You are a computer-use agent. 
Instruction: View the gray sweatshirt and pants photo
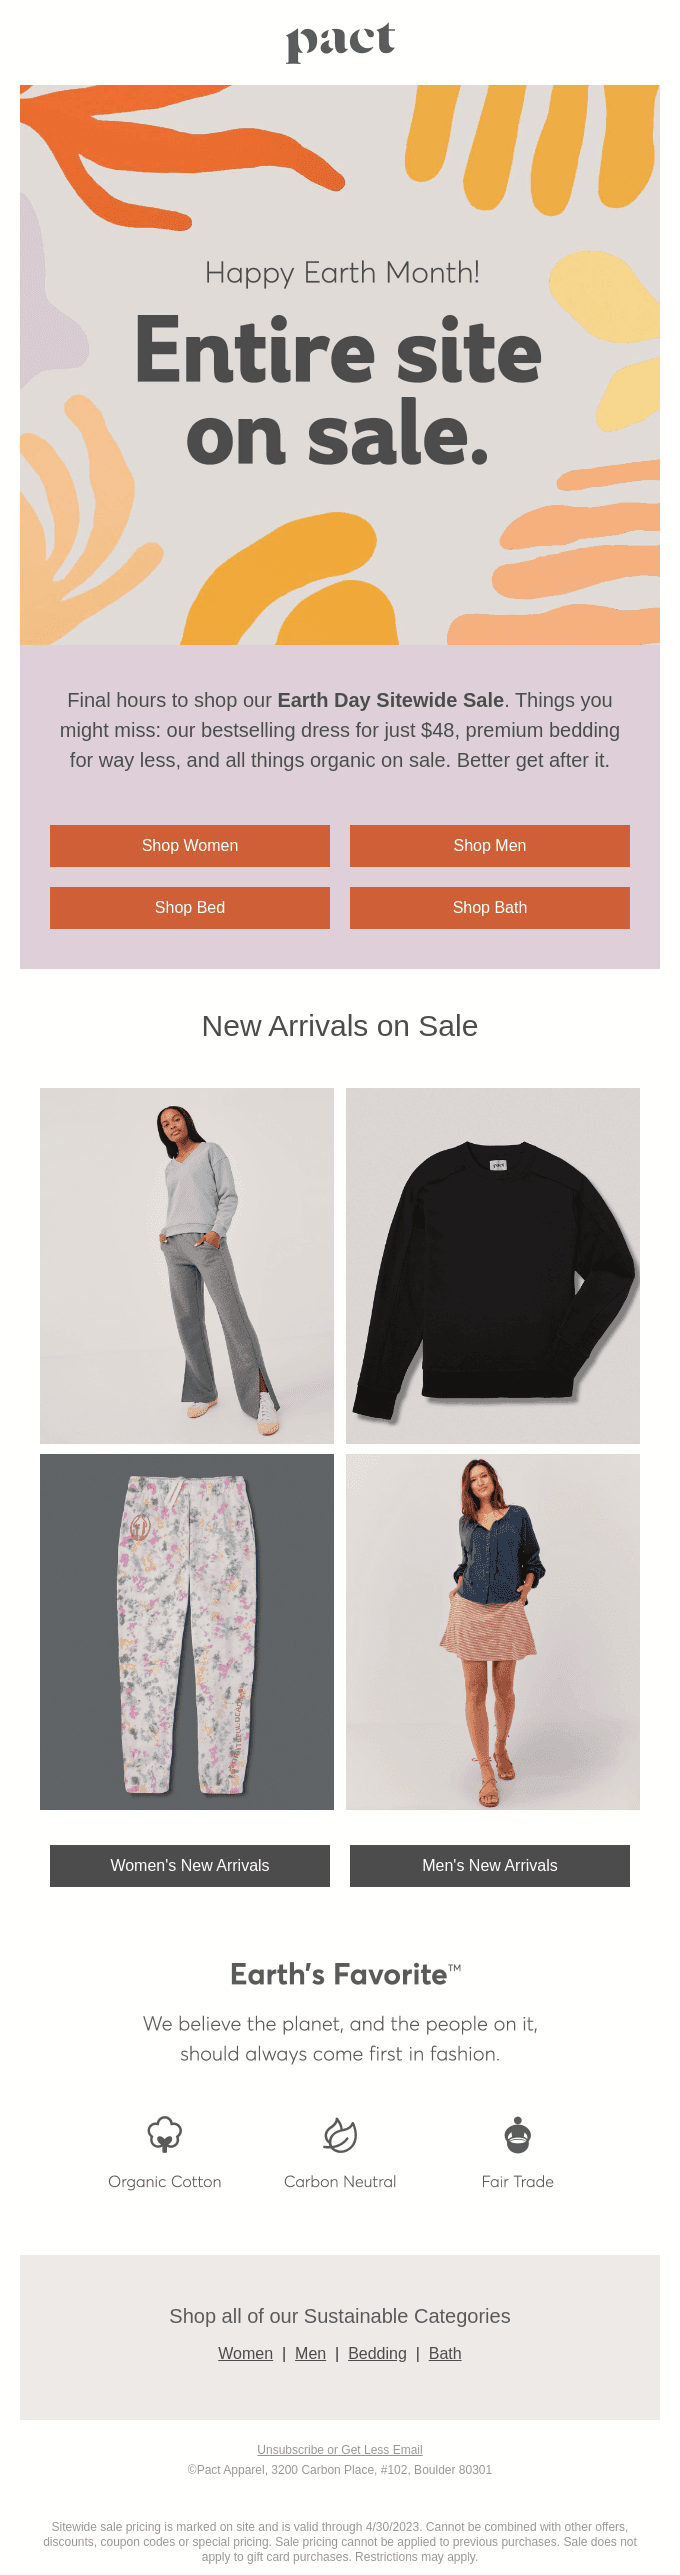point(187,1266)
